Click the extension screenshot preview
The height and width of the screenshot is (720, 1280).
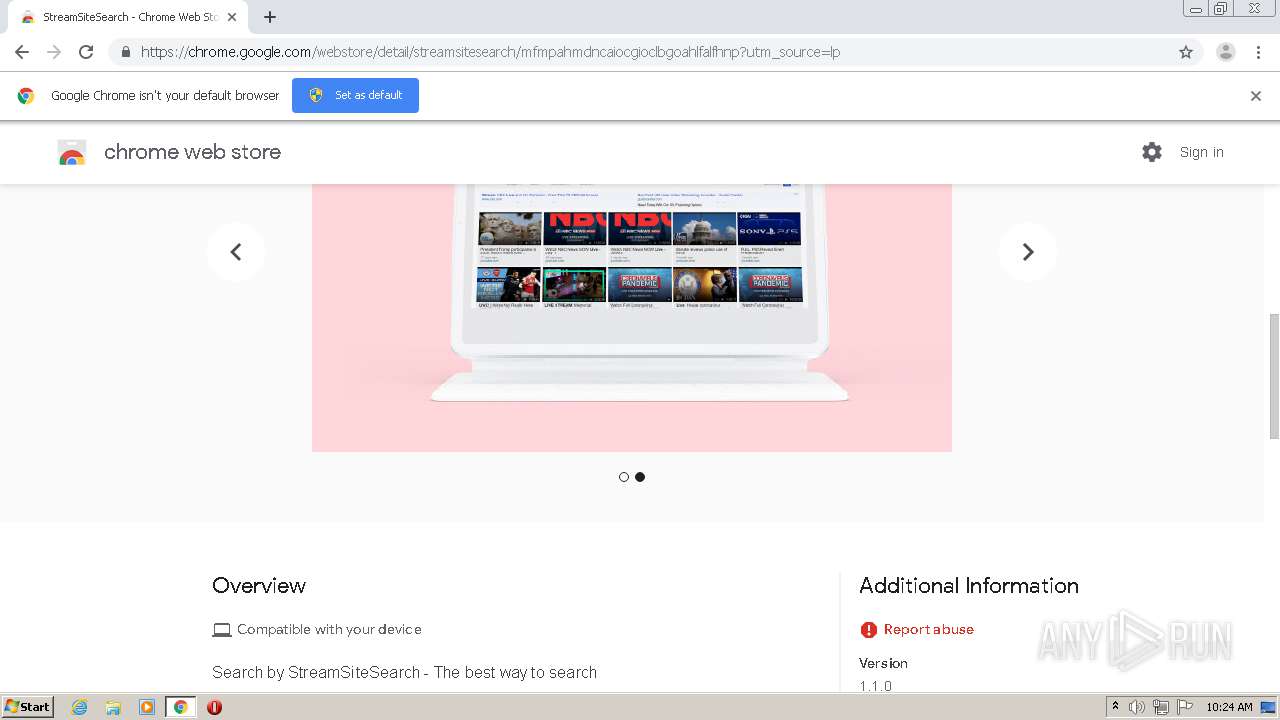(x=632, y=318)
